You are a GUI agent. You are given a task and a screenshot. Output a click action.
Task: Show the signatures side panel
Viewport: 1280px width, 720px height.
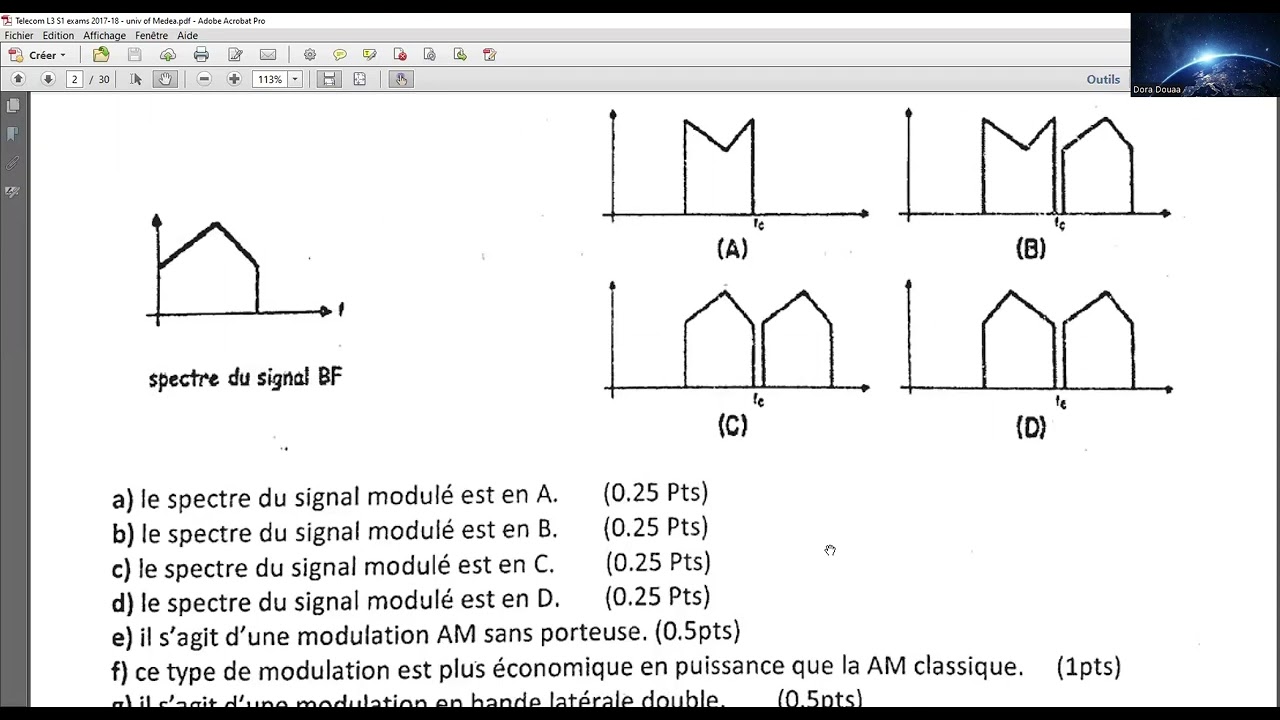pyautogui.click(x=13, y=192)
